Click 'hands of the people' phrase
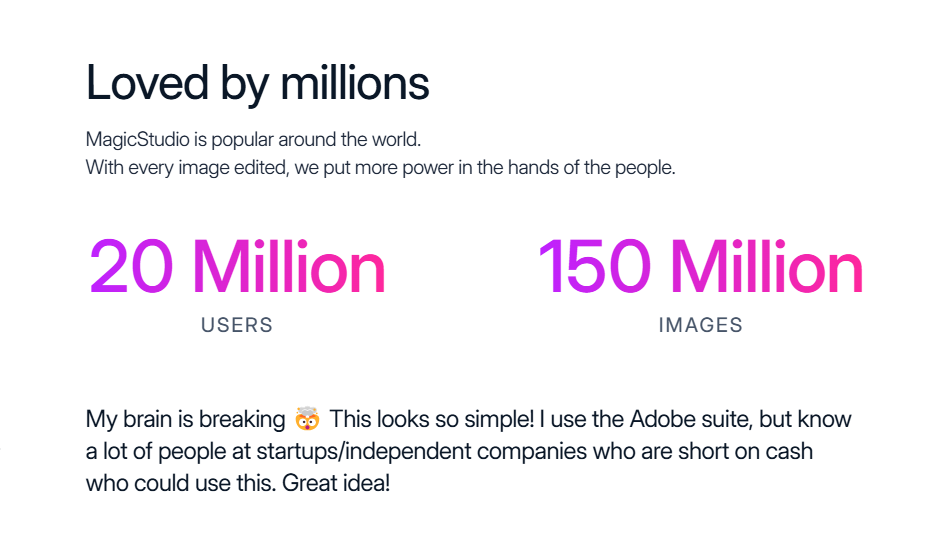936x553 pixels. coord(592,168)
